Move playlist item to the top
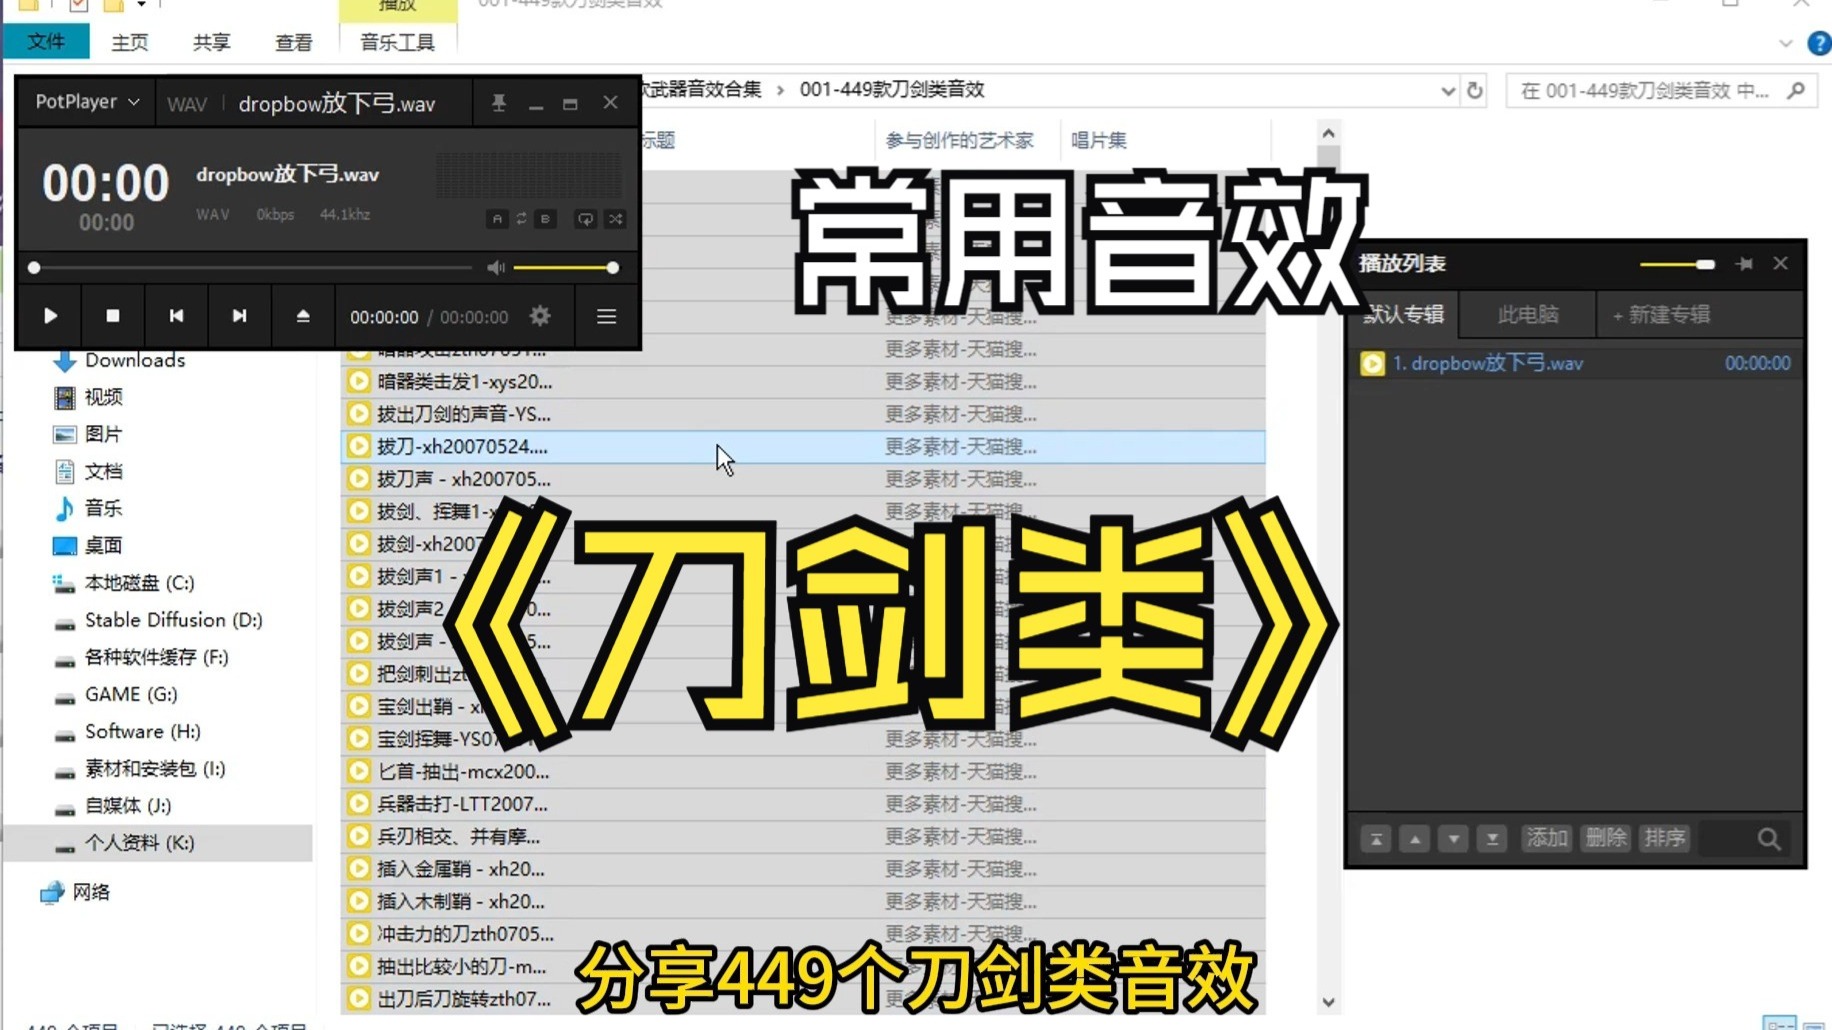 coord(1376,839)
